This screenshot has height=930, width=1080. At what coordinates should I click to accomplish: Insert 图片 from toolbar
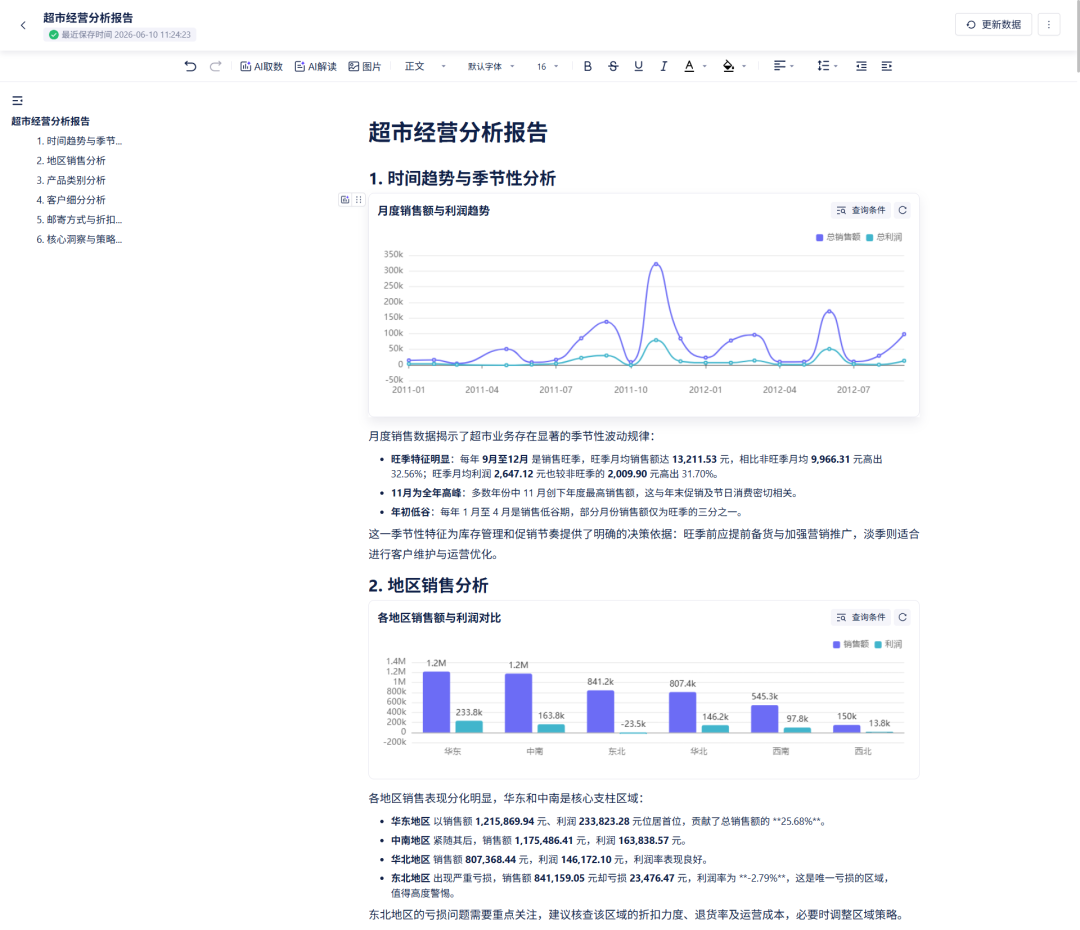point(365,66)
